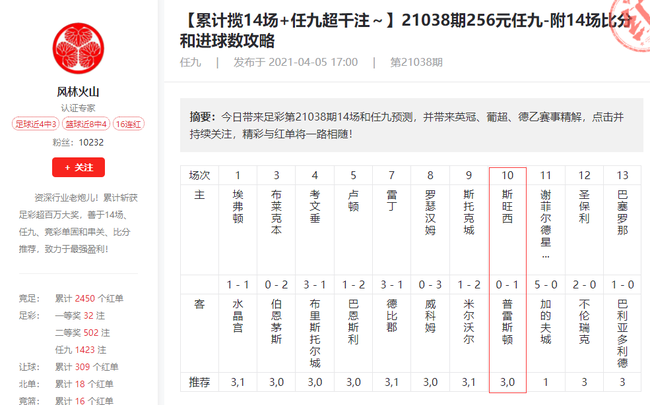Click the 足球近4中3 badge

click(36, 124)
